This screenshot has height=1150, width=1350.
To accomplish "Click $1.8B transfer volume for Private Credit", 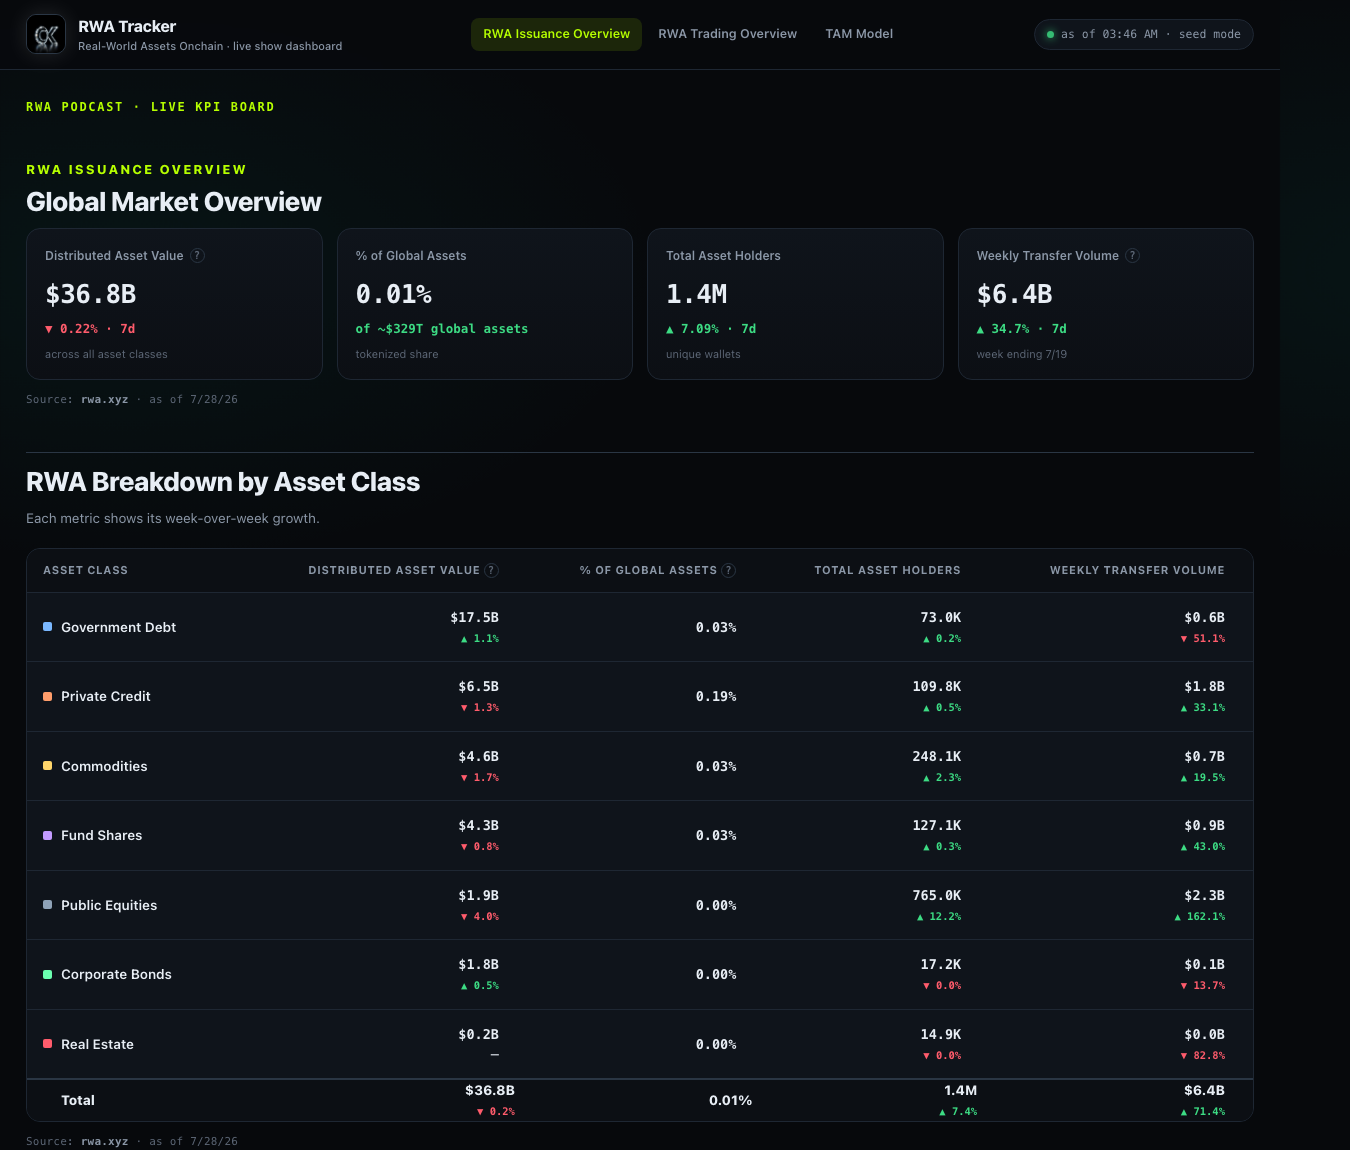I will 1205,687.
